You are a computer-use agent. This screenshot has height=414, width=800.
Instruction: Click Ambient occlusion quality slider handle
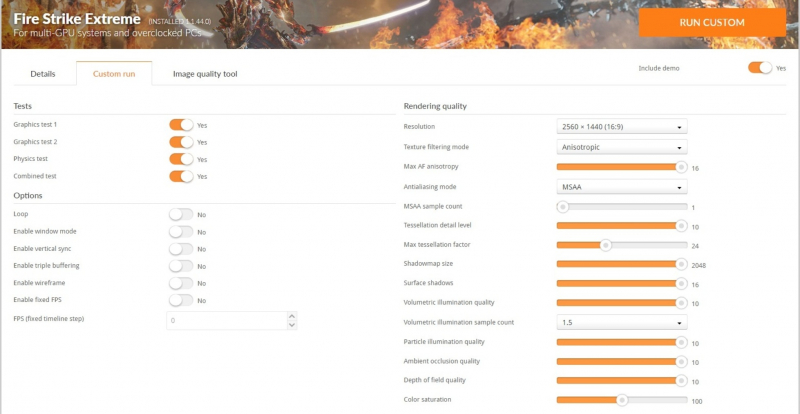pyautogui.click(x=681, y=362)
